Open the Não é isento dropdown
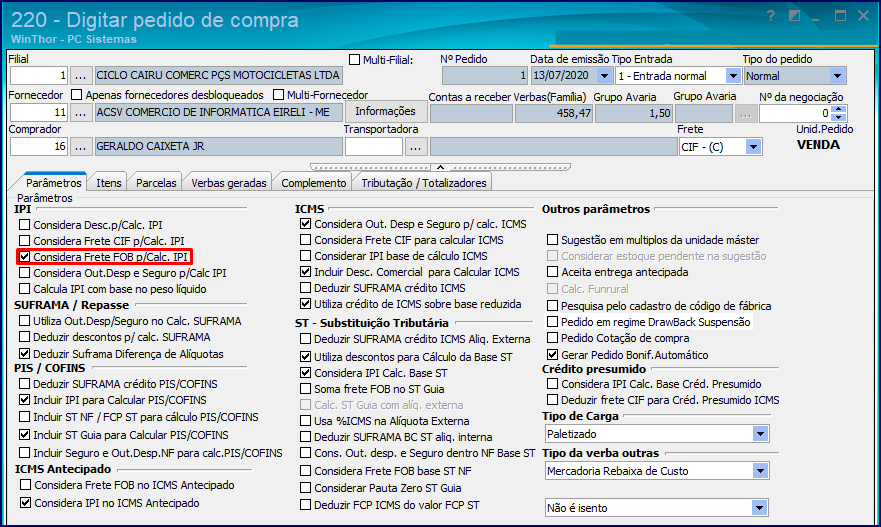The image size is (881, 527). click(759, 508)
